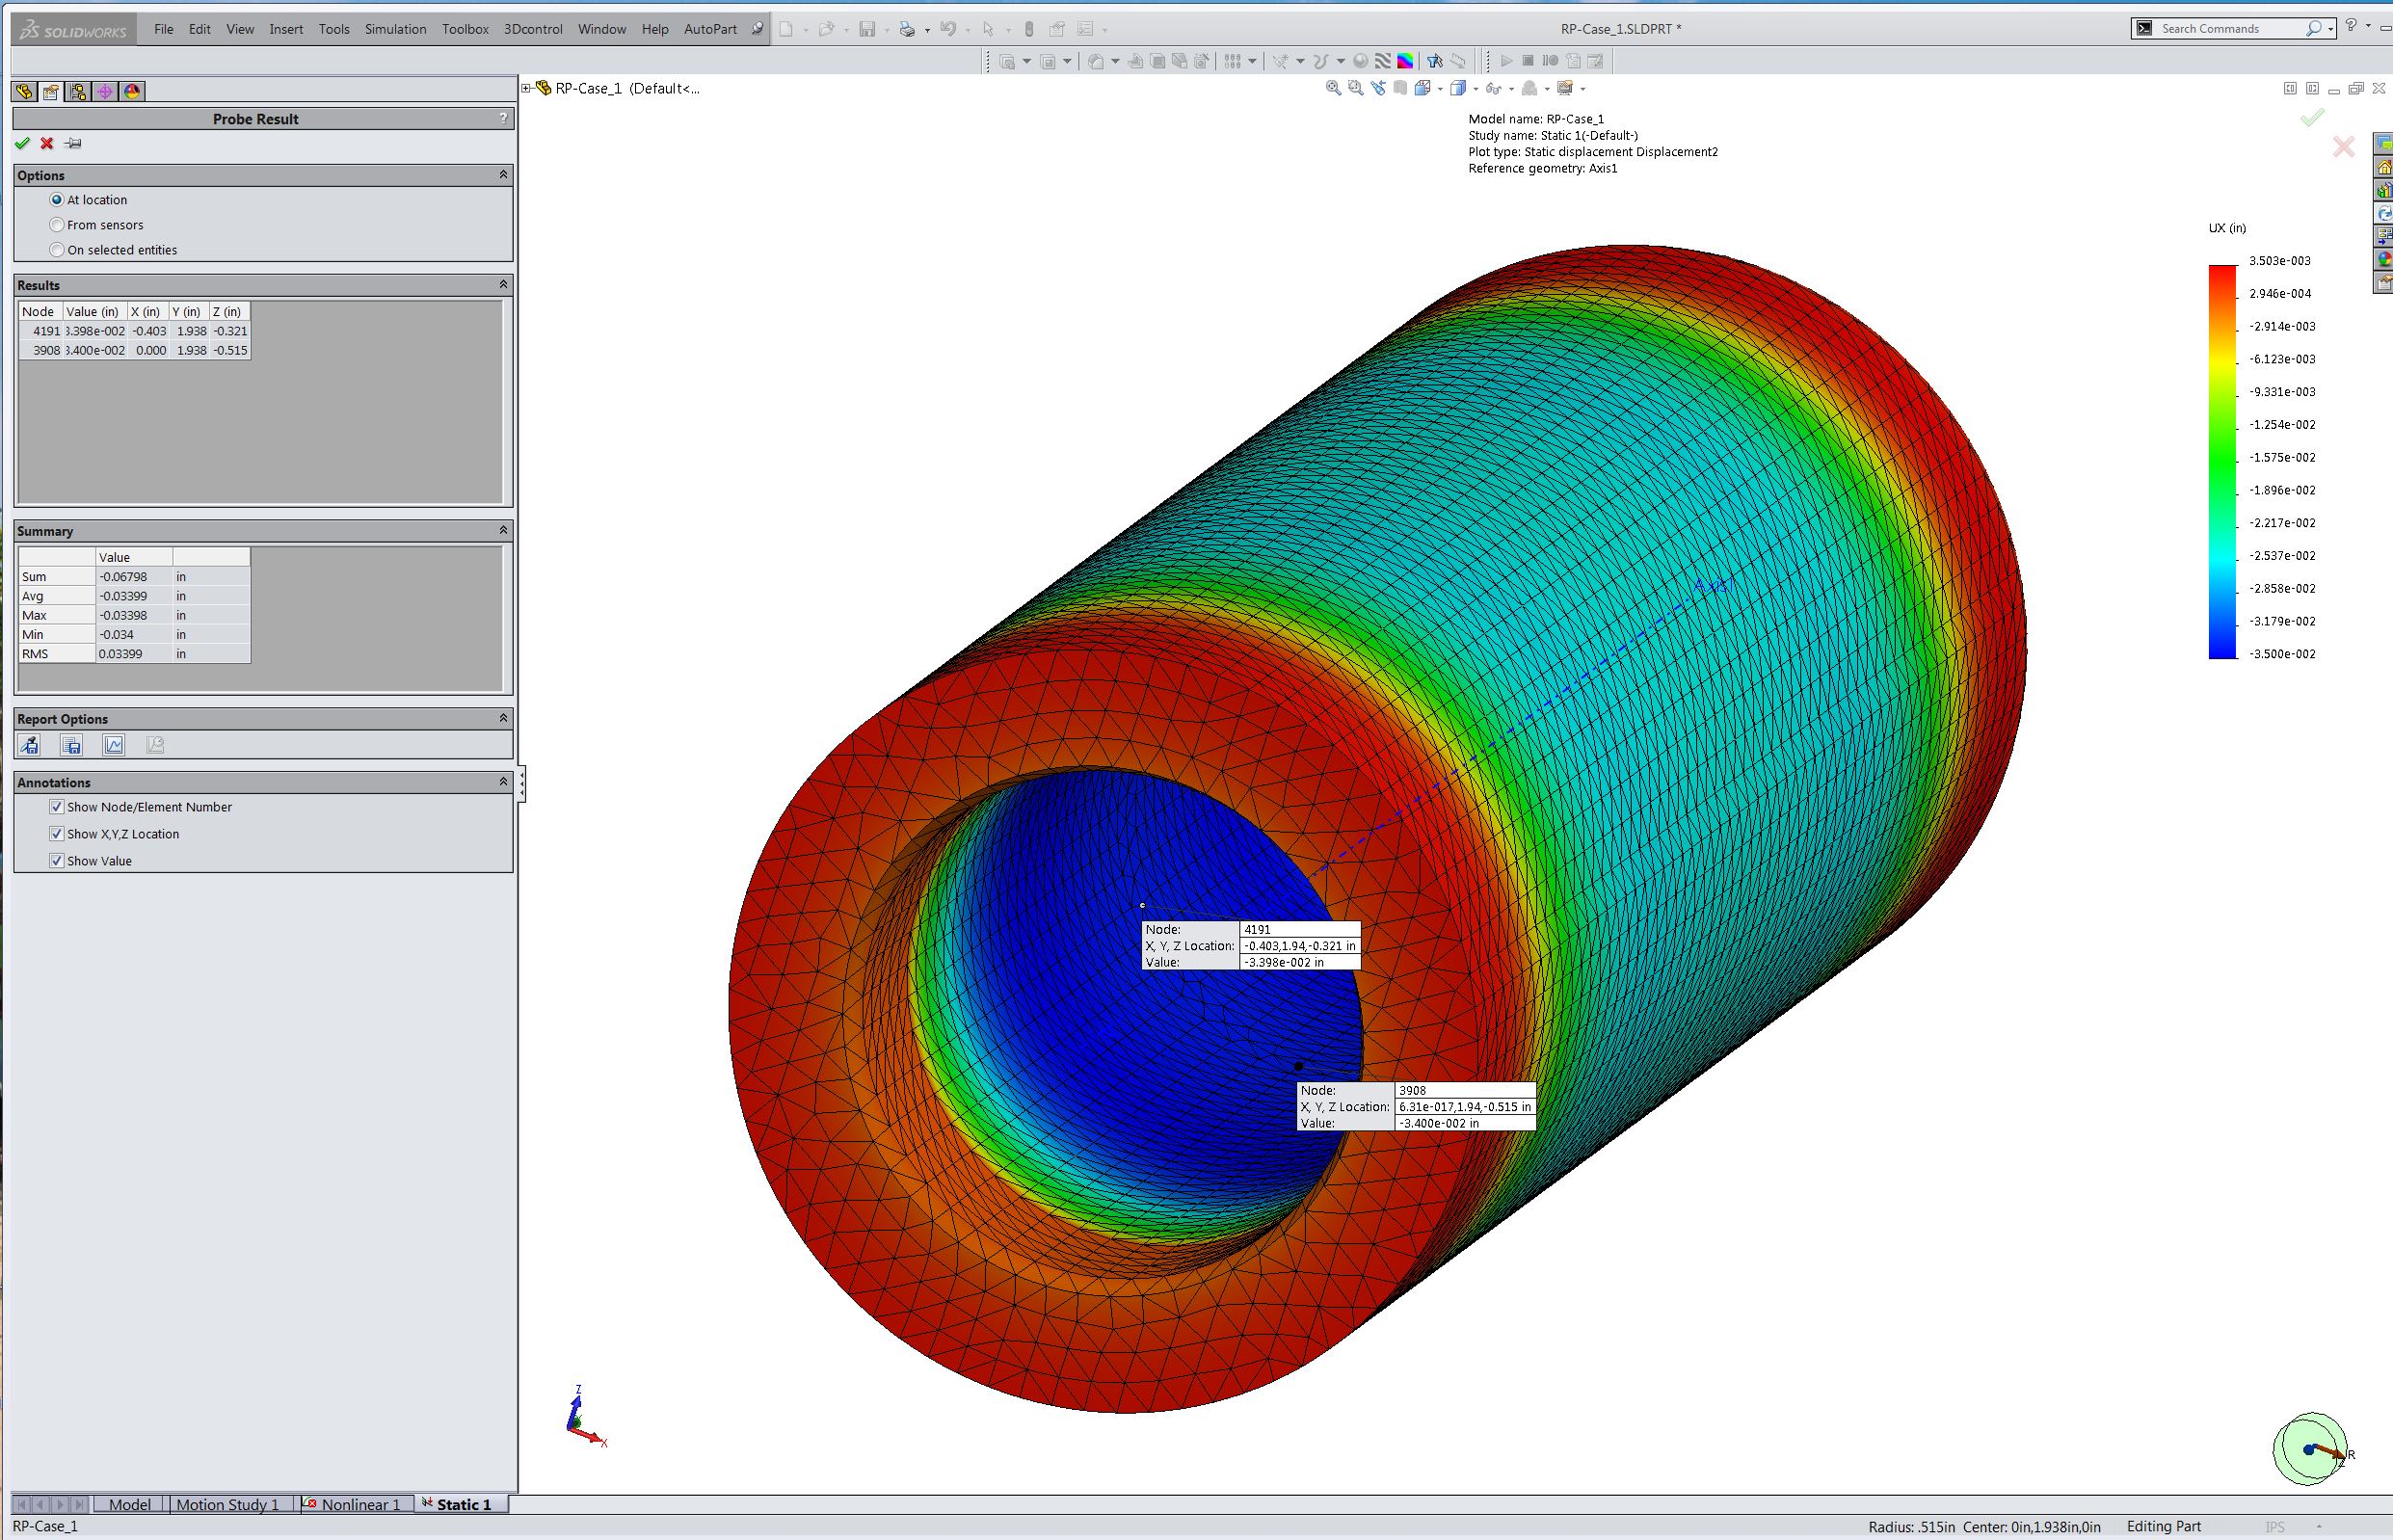Click the Print toolbar icon
Viewport: 2393px width, 1540px height.
[x=907, y=29]
